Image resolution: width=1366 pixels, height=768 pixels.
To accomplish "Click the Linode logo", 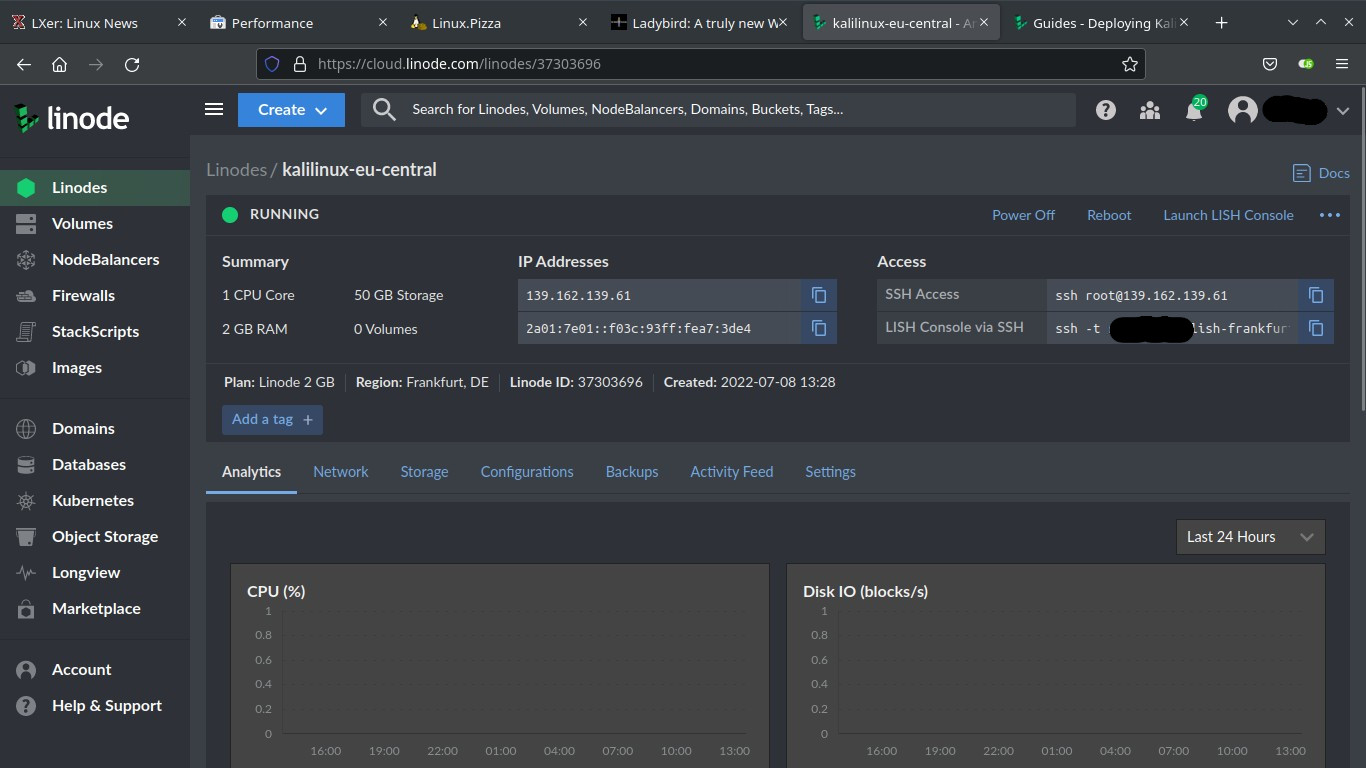I will [71, 118].
